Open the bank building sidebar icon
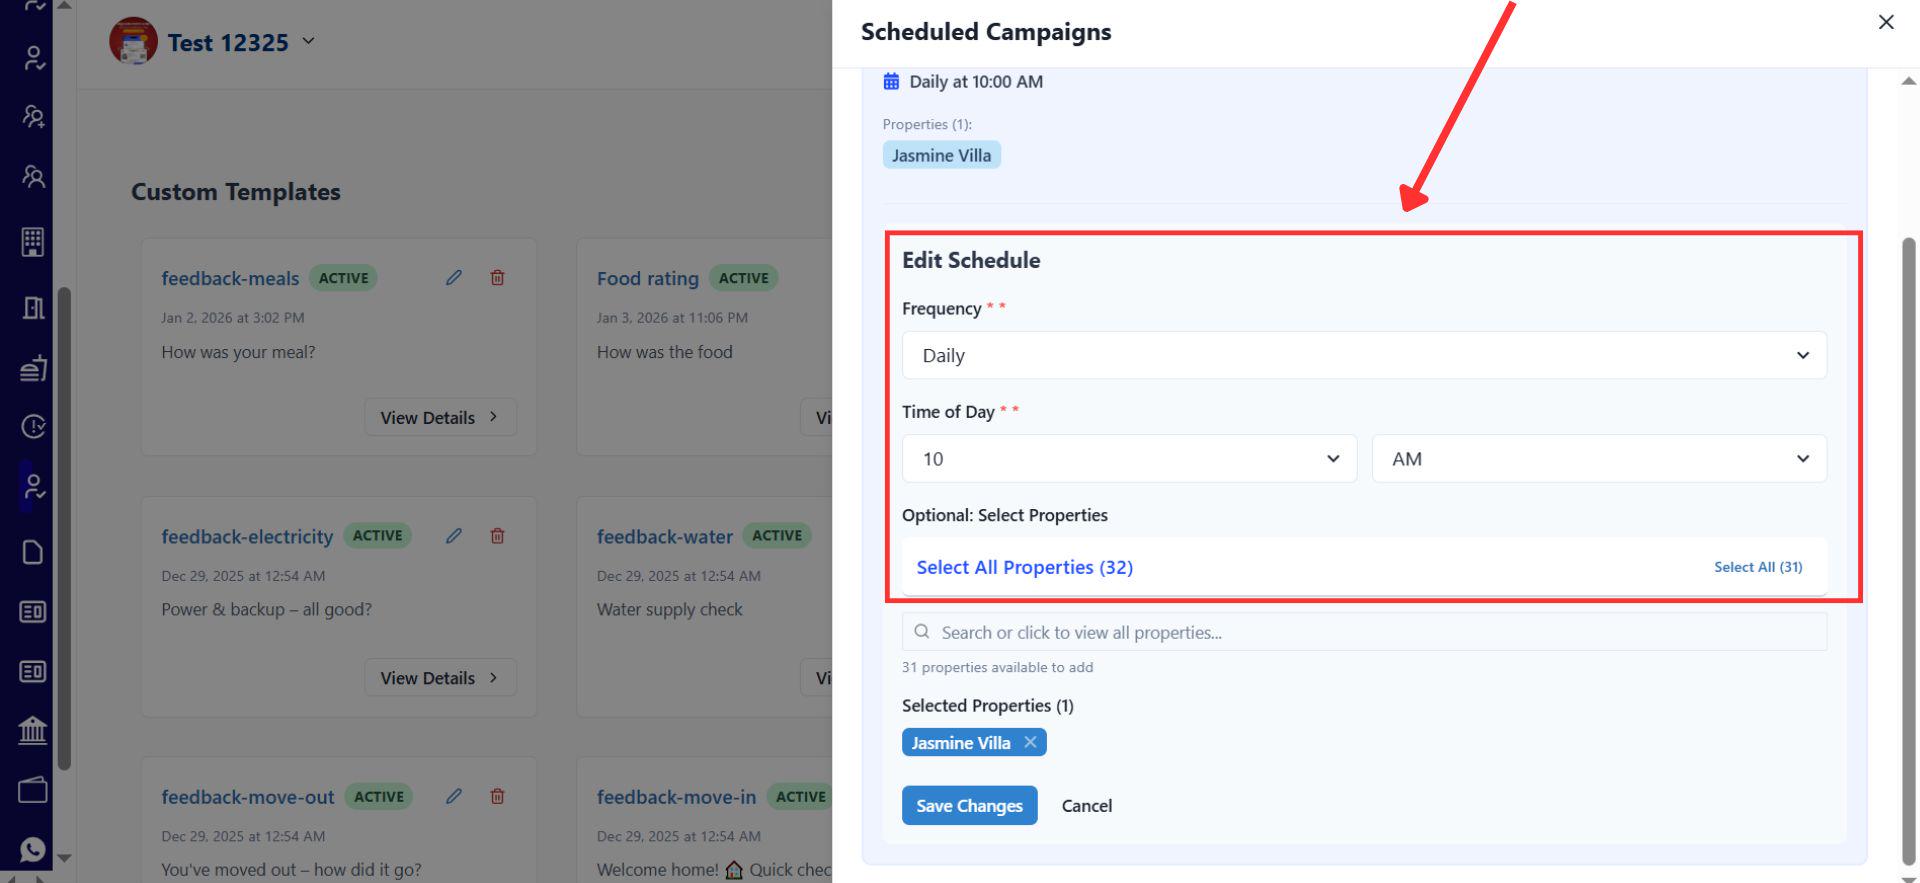1920x883 pixels. (x=32, y=730)
